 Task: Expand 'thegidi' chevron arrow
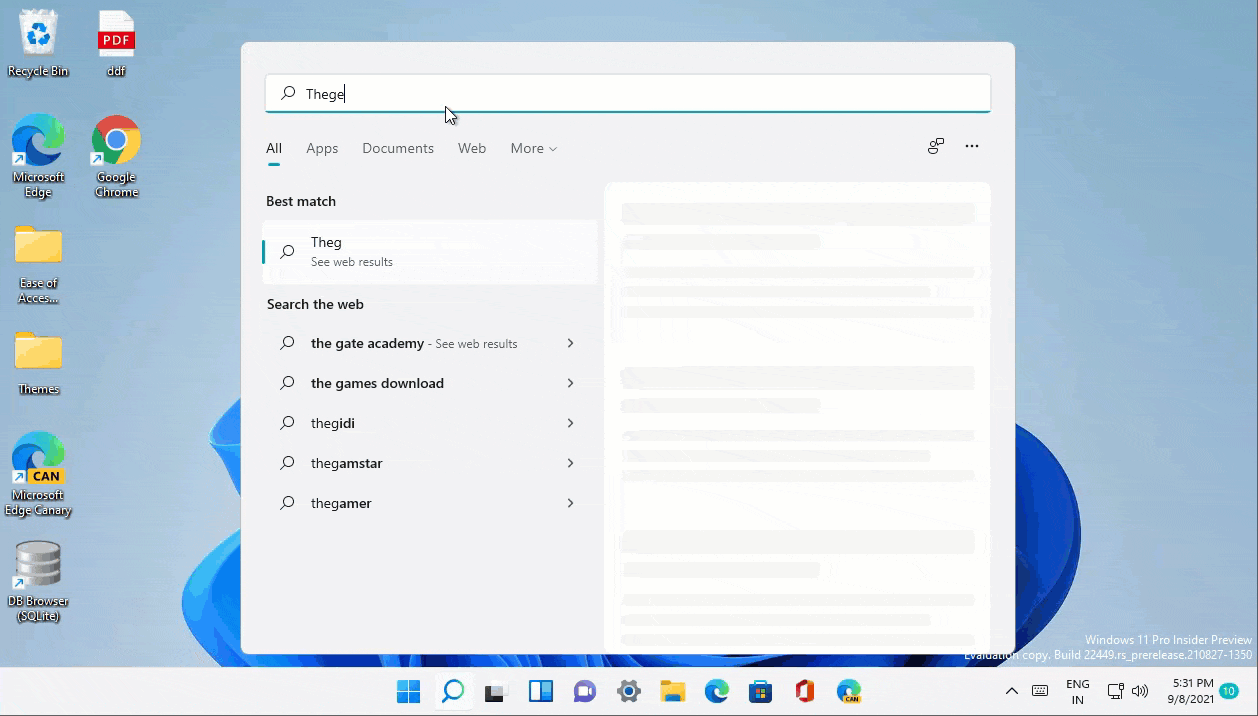click(570, 423)
